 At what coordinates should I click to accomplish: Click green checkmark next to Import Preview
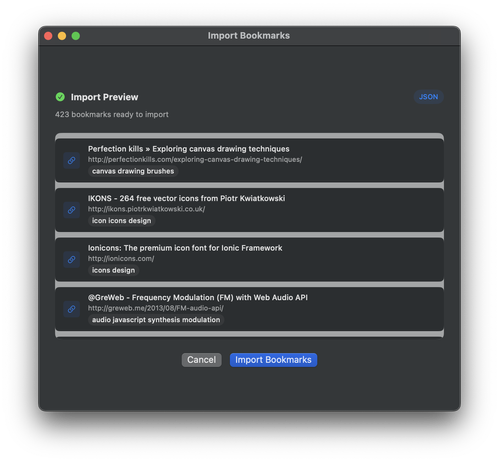pyautogui.click(x=60, y=97)
